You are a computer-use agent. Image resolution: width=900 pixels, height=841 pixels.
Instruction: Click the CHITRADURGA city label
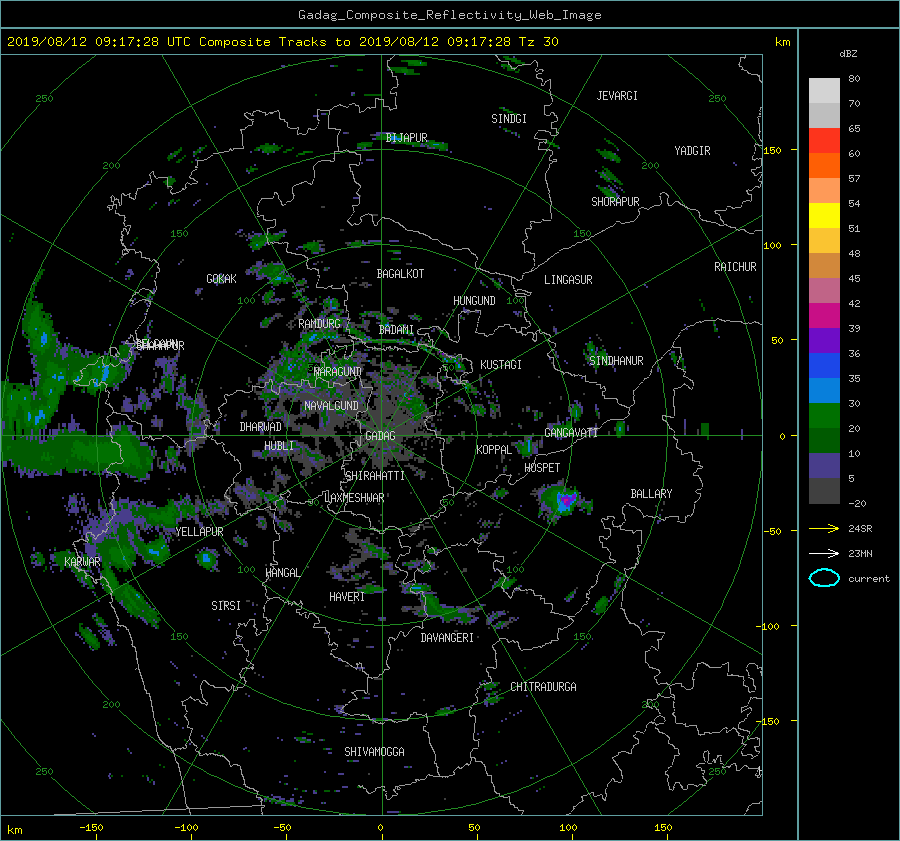(x=543, y=687)
